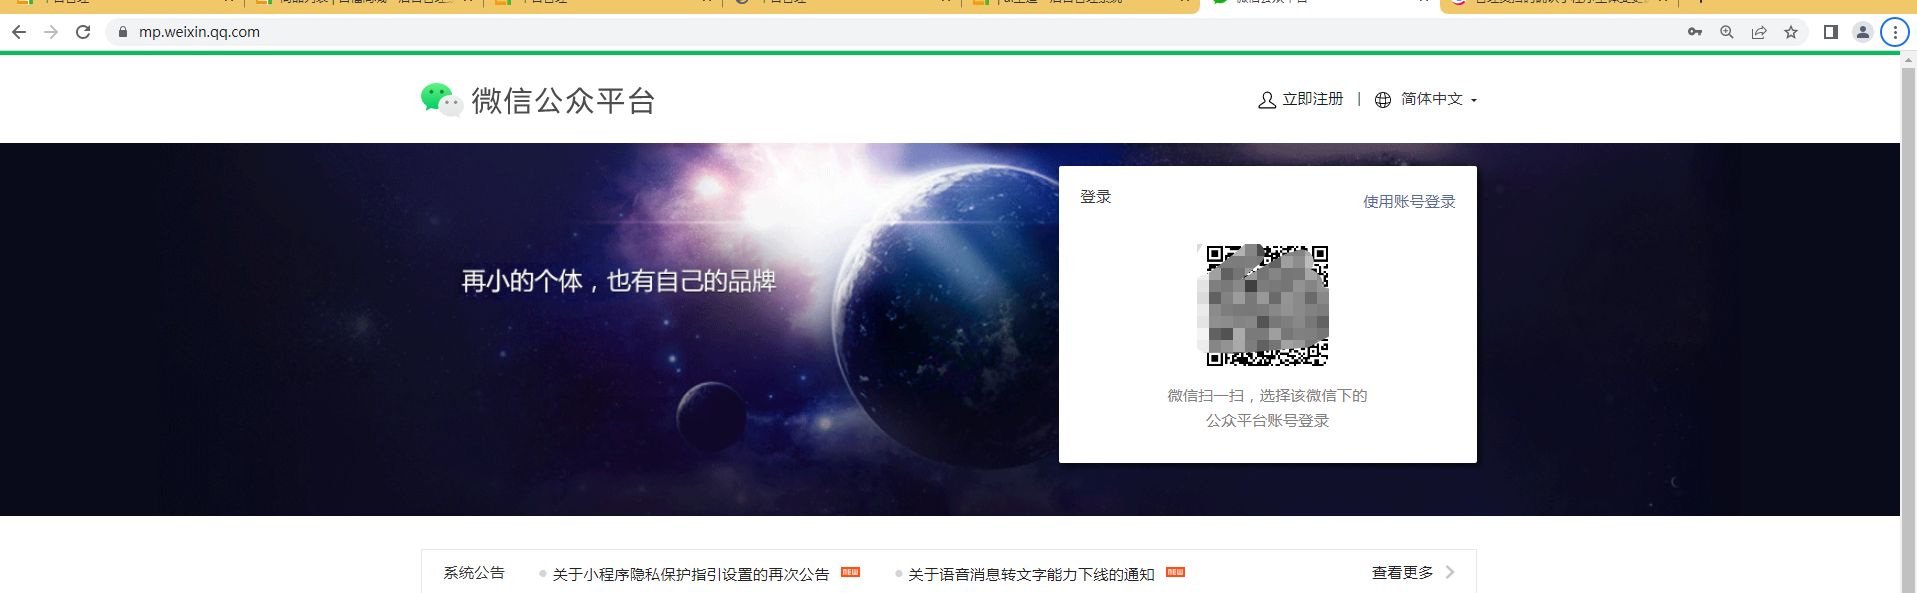
Task: Open the browser side panel icon
Action: (x=1831, y=32)
